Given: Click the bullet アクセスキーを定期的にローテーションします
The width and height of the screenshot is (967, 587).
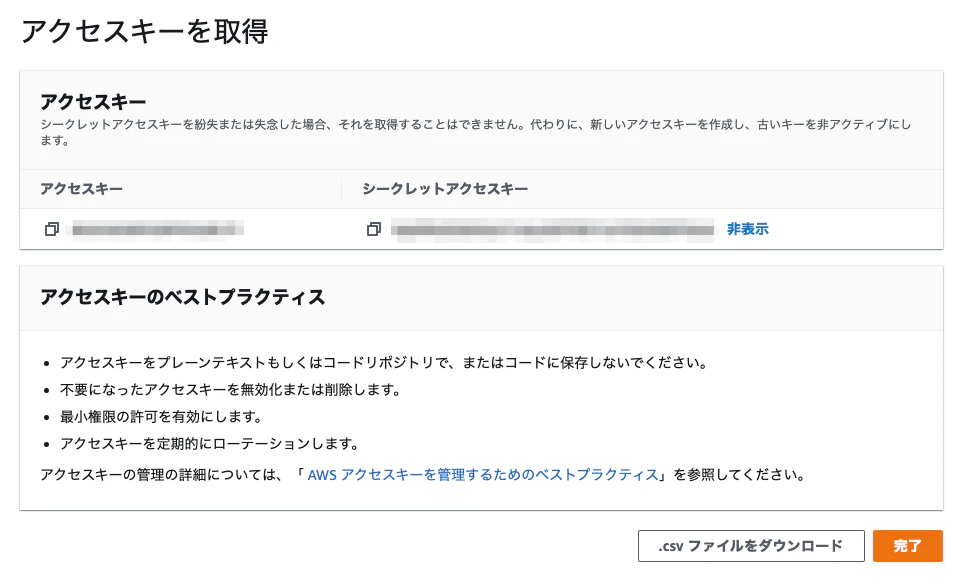Looking at the screenshot, I should (x=209, y=444).
